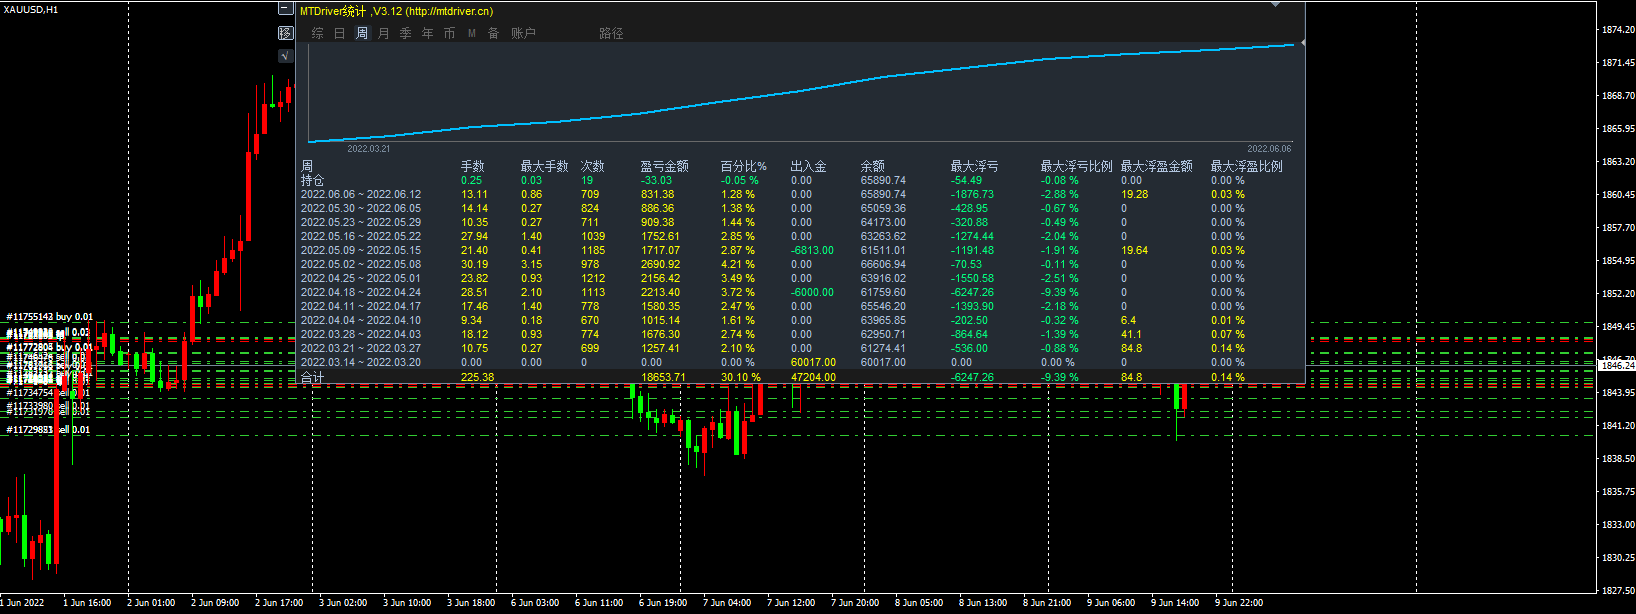The height and width of the screenshot is (614, 1636).
Task: Select week row 2022.03.21 ~ 2022.03.27
Action: pos(361,348)
